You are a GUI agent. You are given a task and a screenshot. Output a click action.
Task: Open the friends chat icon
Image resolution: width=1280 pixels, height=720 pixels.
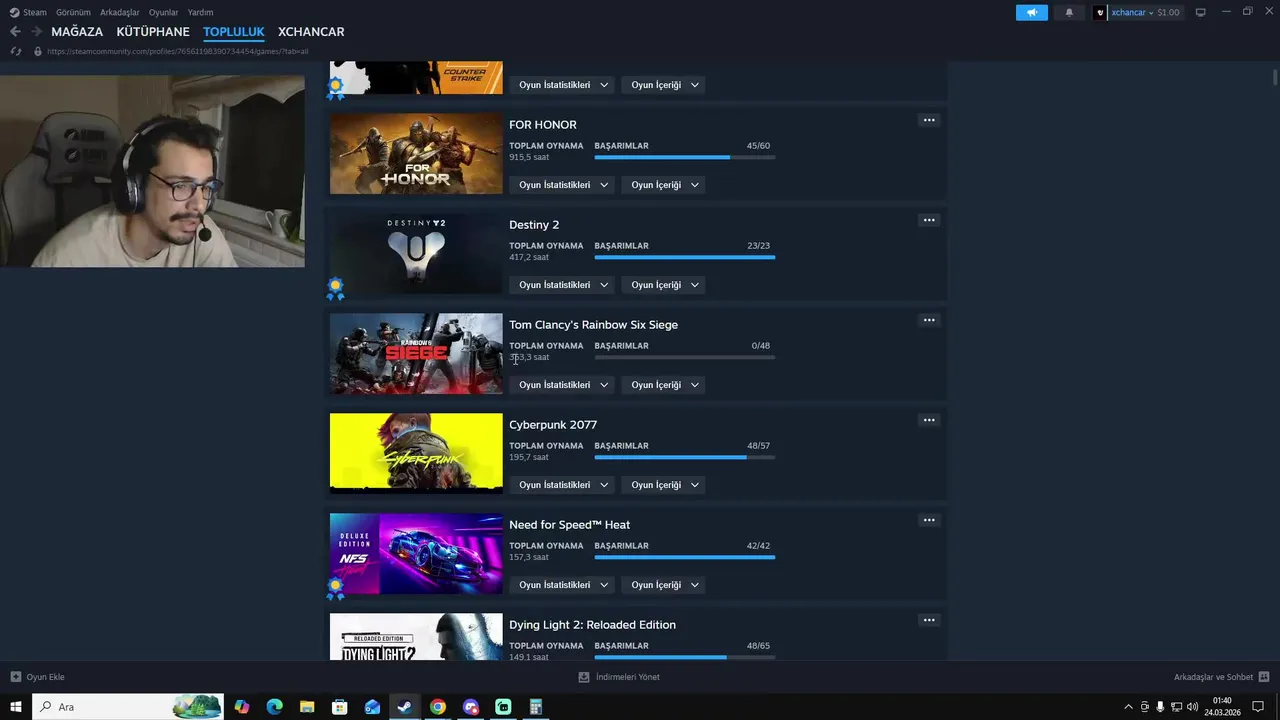click(x=1264, y=677)
